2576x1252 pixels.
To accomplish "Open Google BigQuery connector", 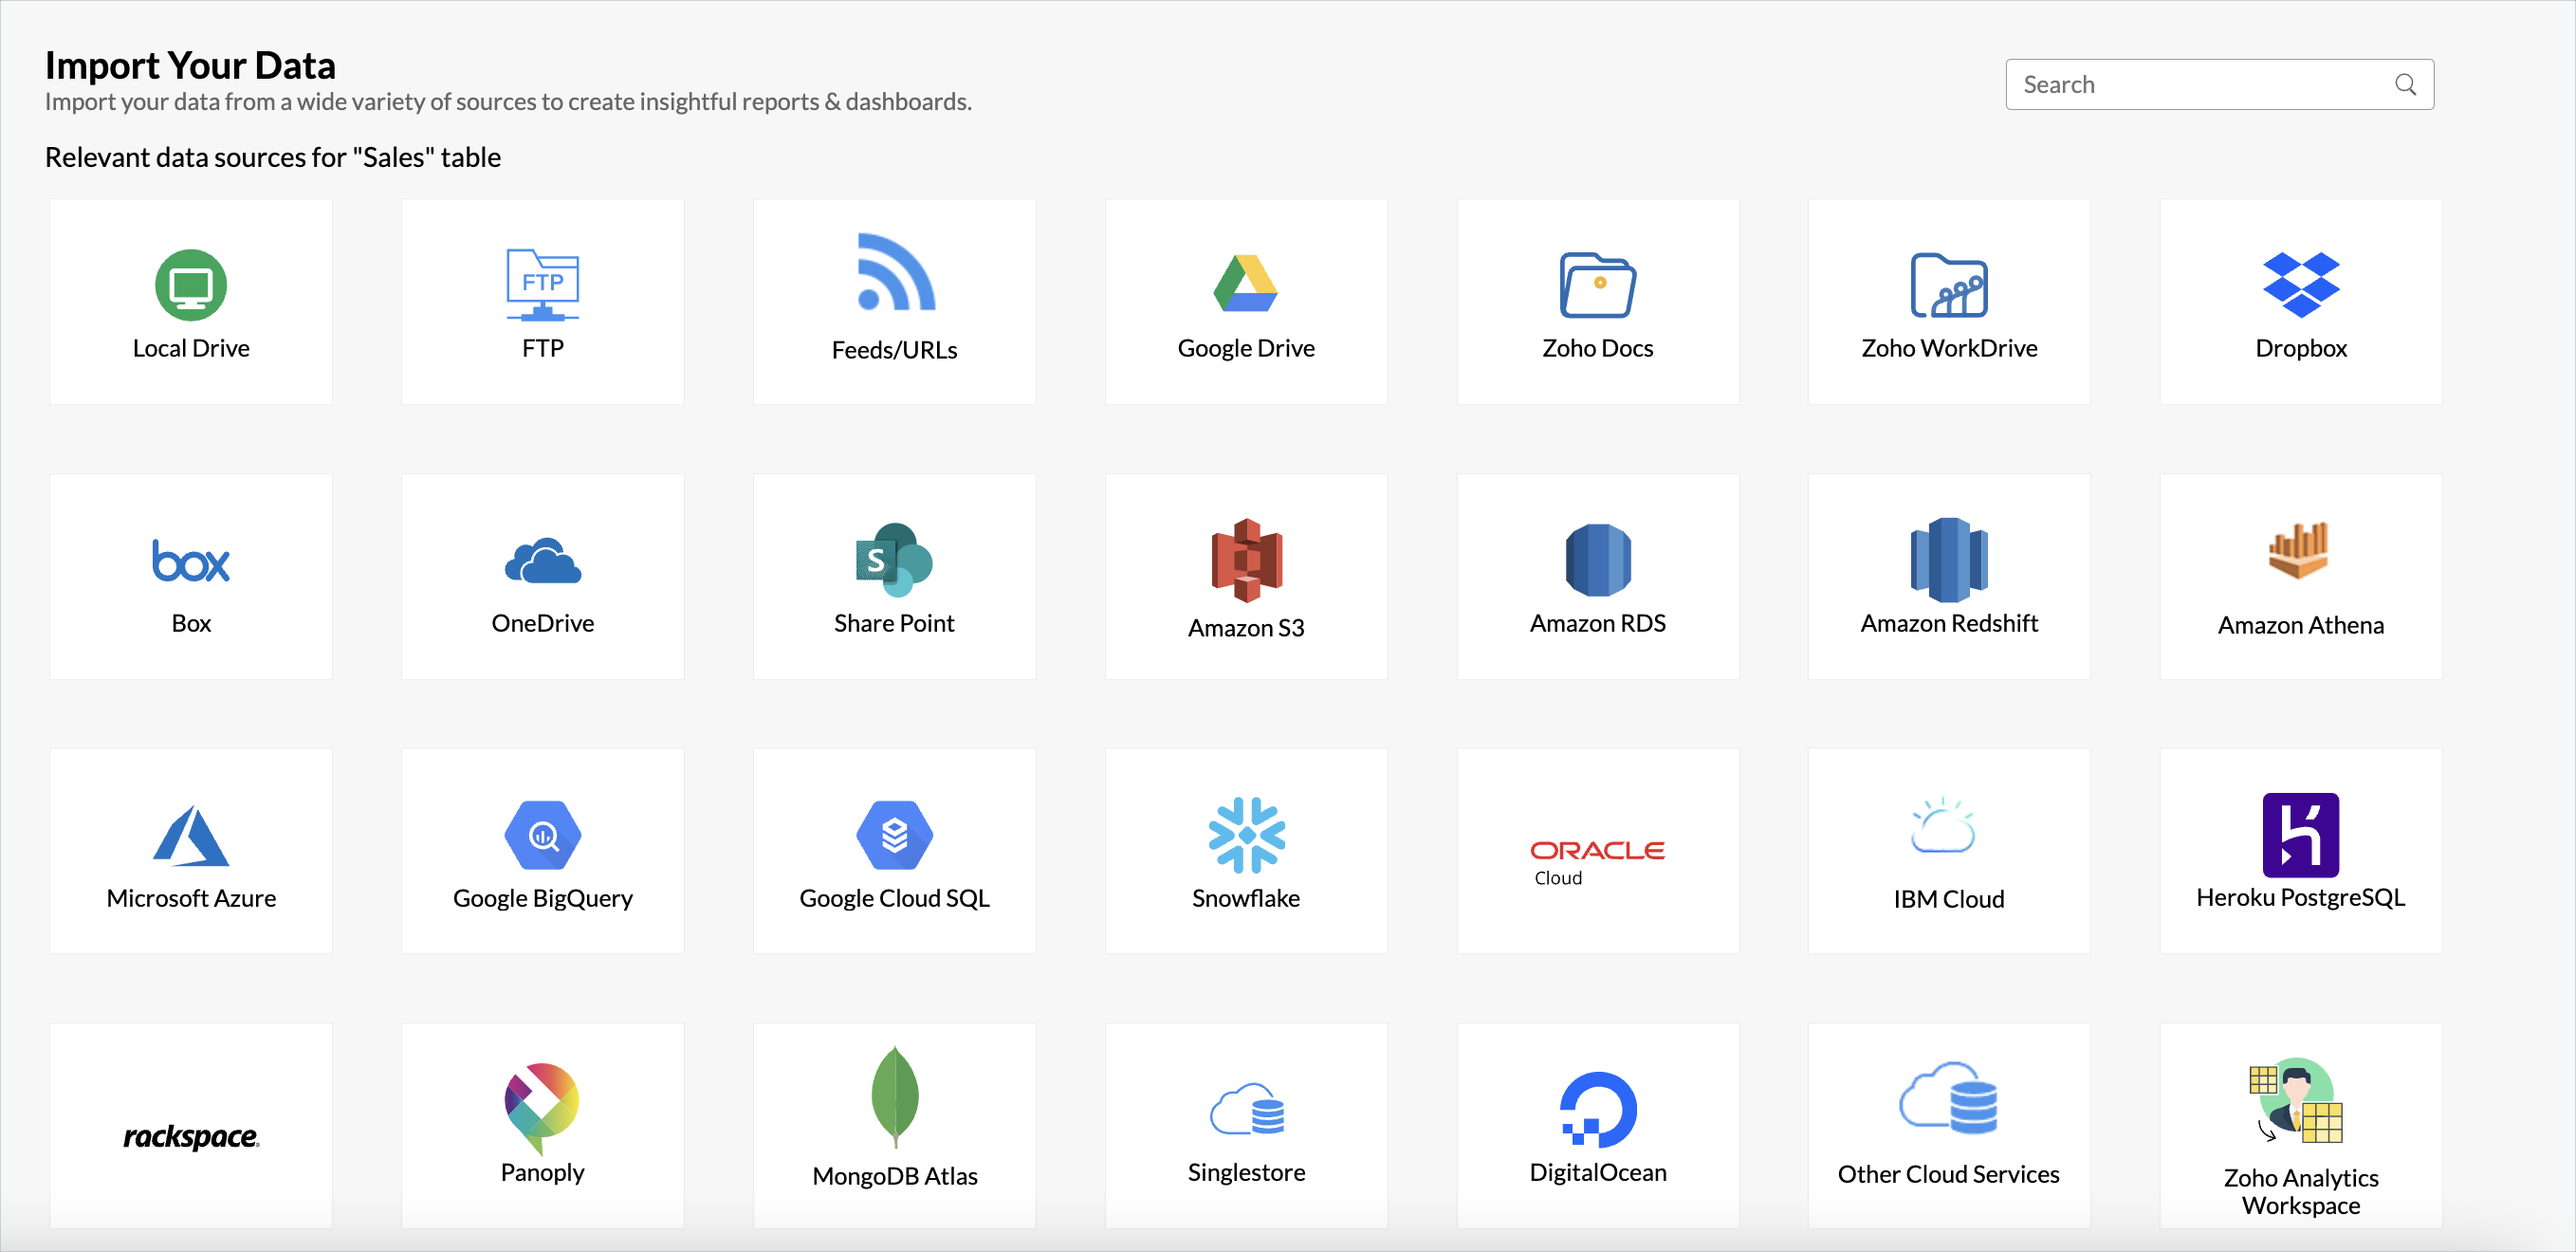I will (542, 850).
